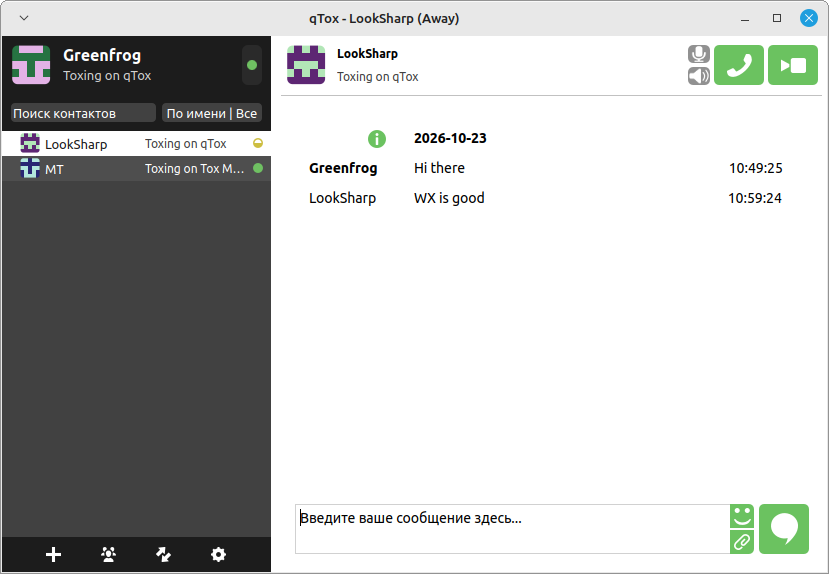
Task: Start an audio call with LookSharp
Action: (x=739, y=65)
